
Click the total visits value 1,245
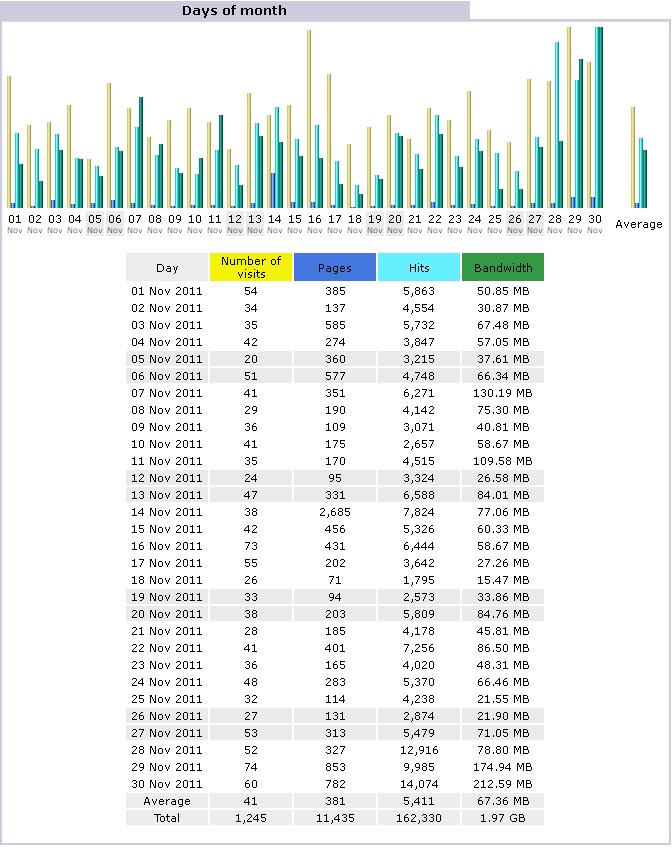(251, 818)
